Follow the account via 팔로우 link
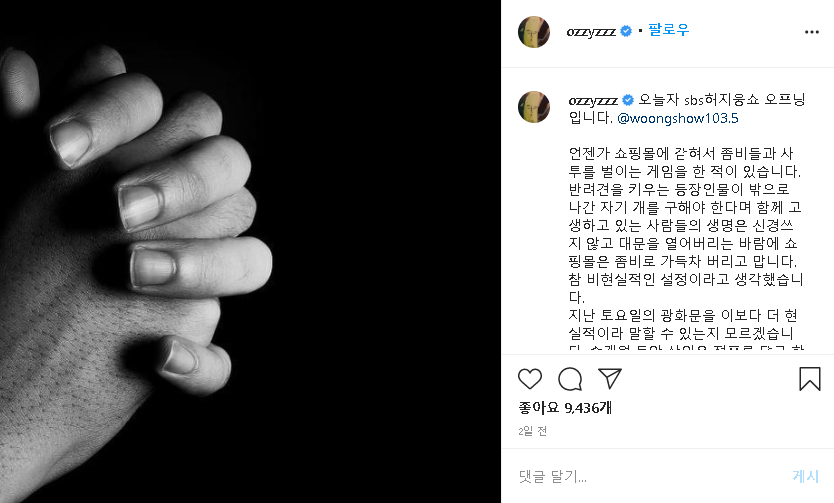Screen dimensions: 834x503 coord(669,30)
